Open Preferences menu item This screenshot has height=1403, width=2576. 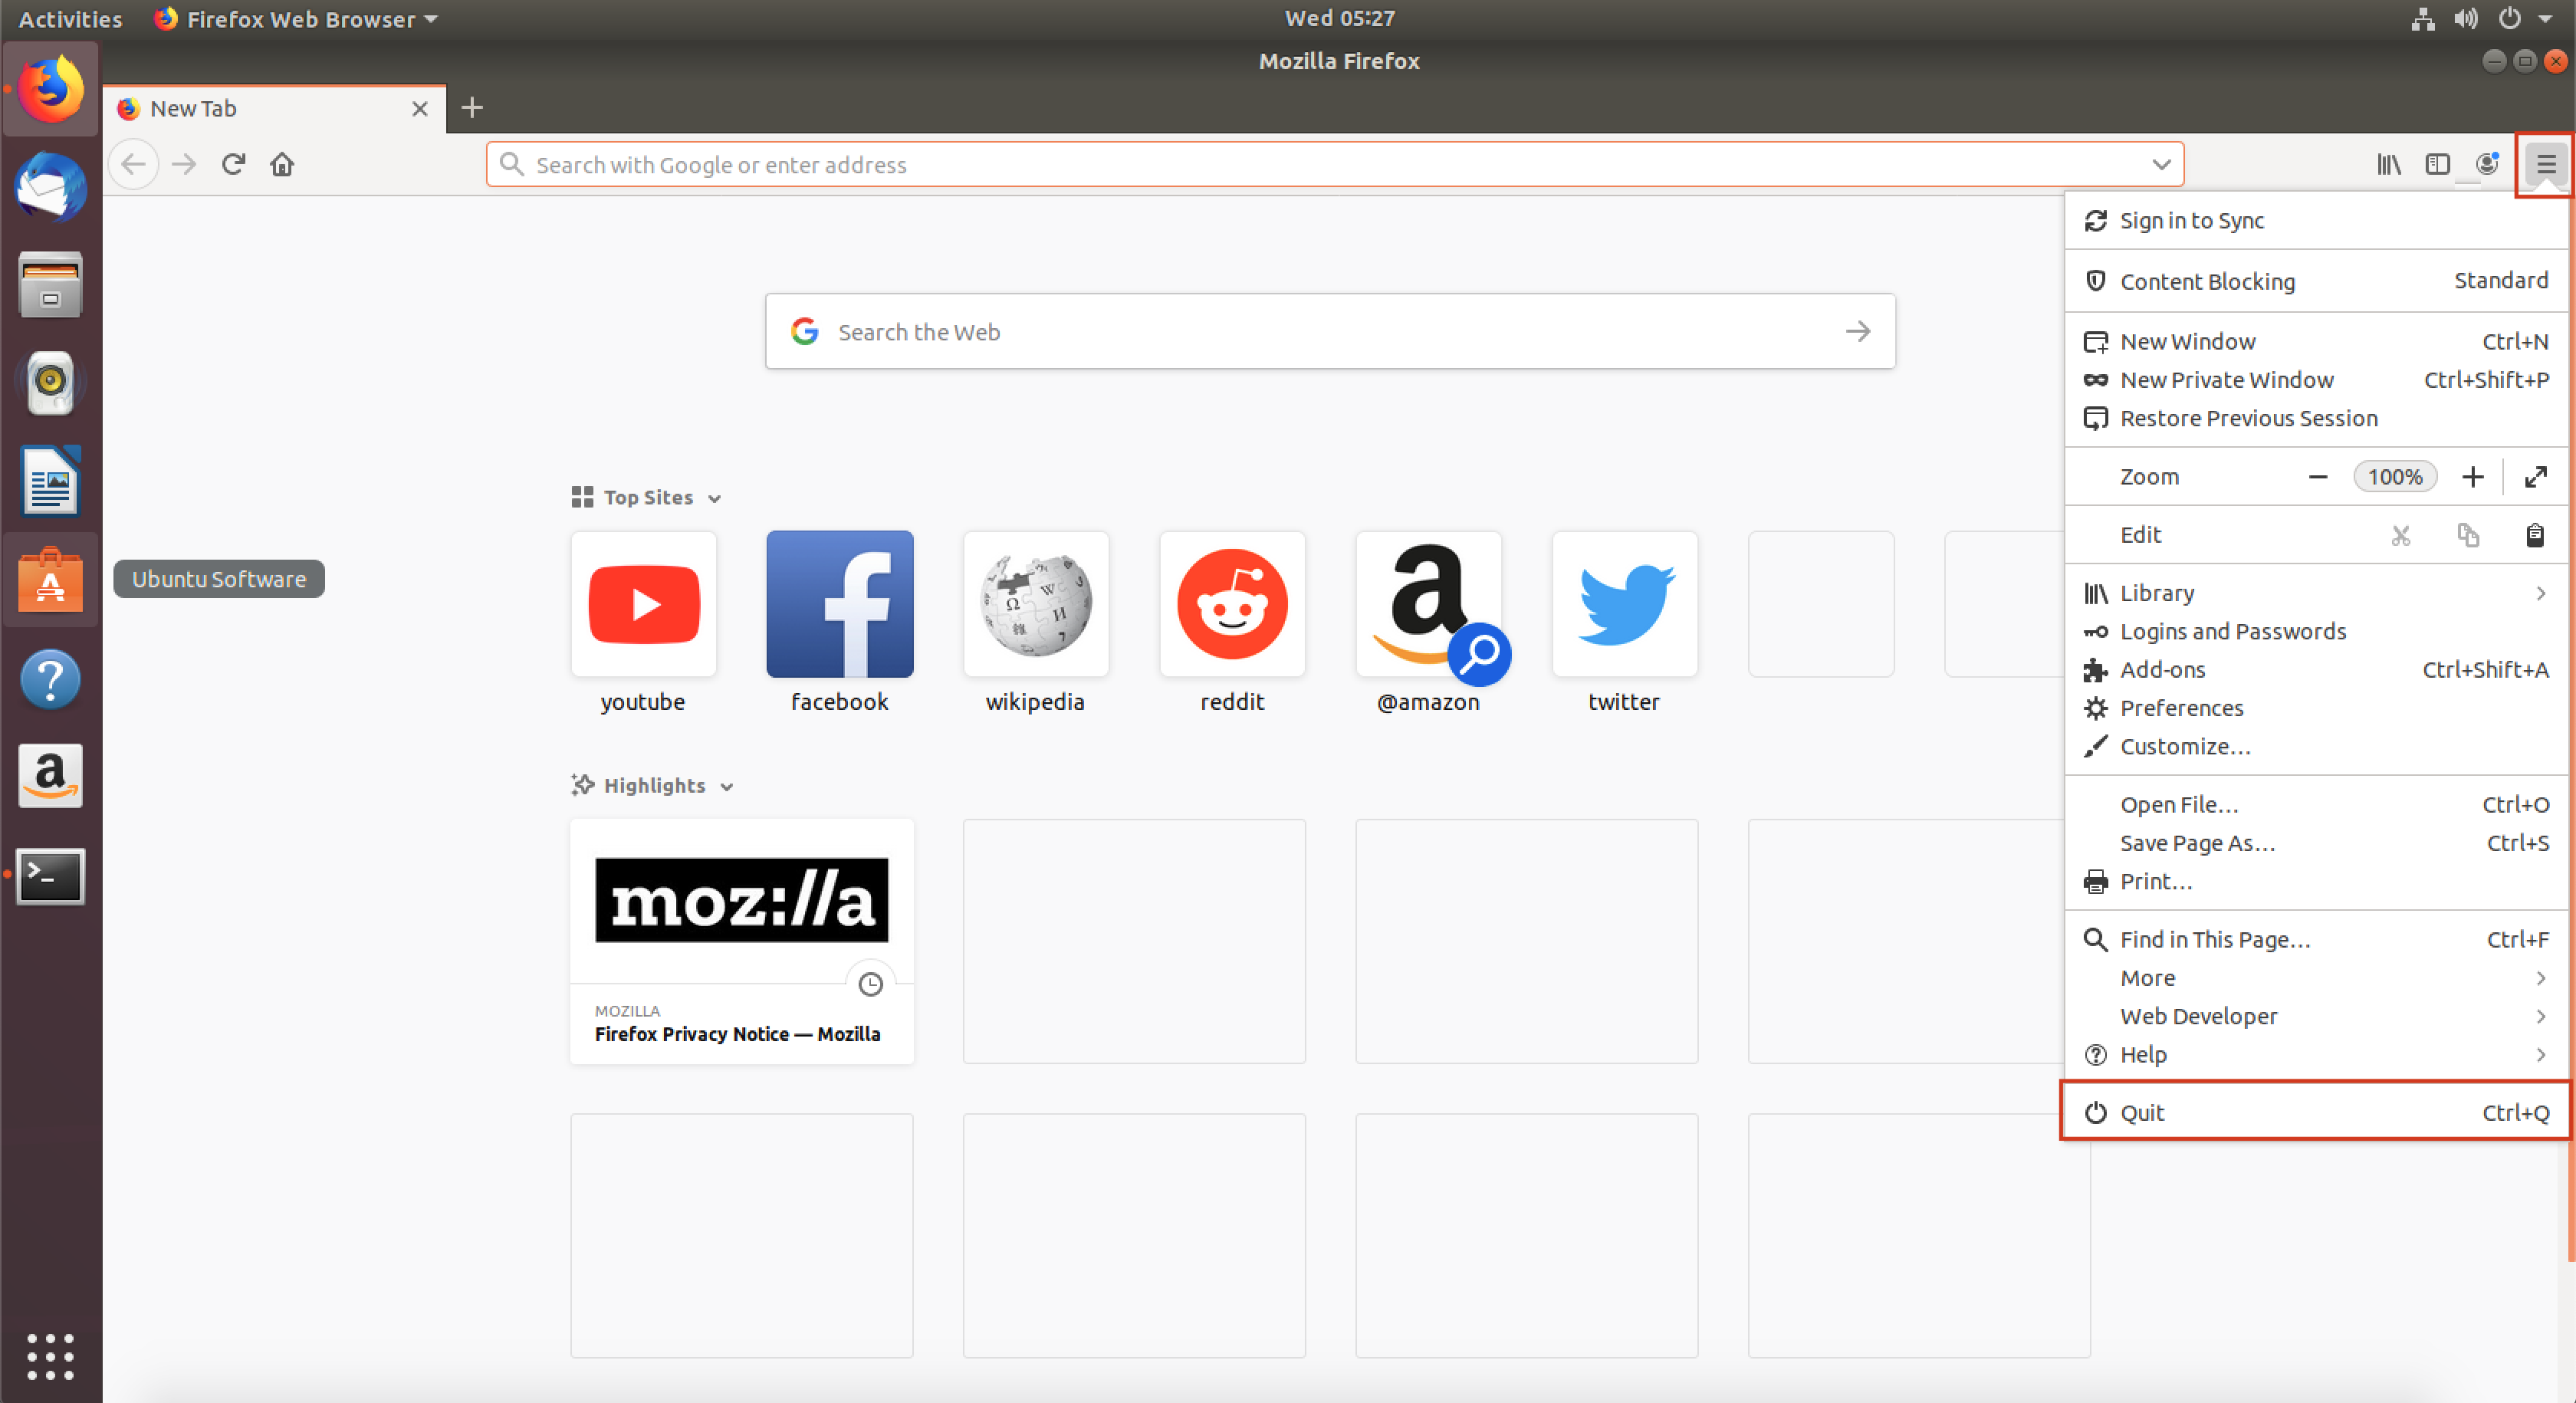[x=2315, y=708]
